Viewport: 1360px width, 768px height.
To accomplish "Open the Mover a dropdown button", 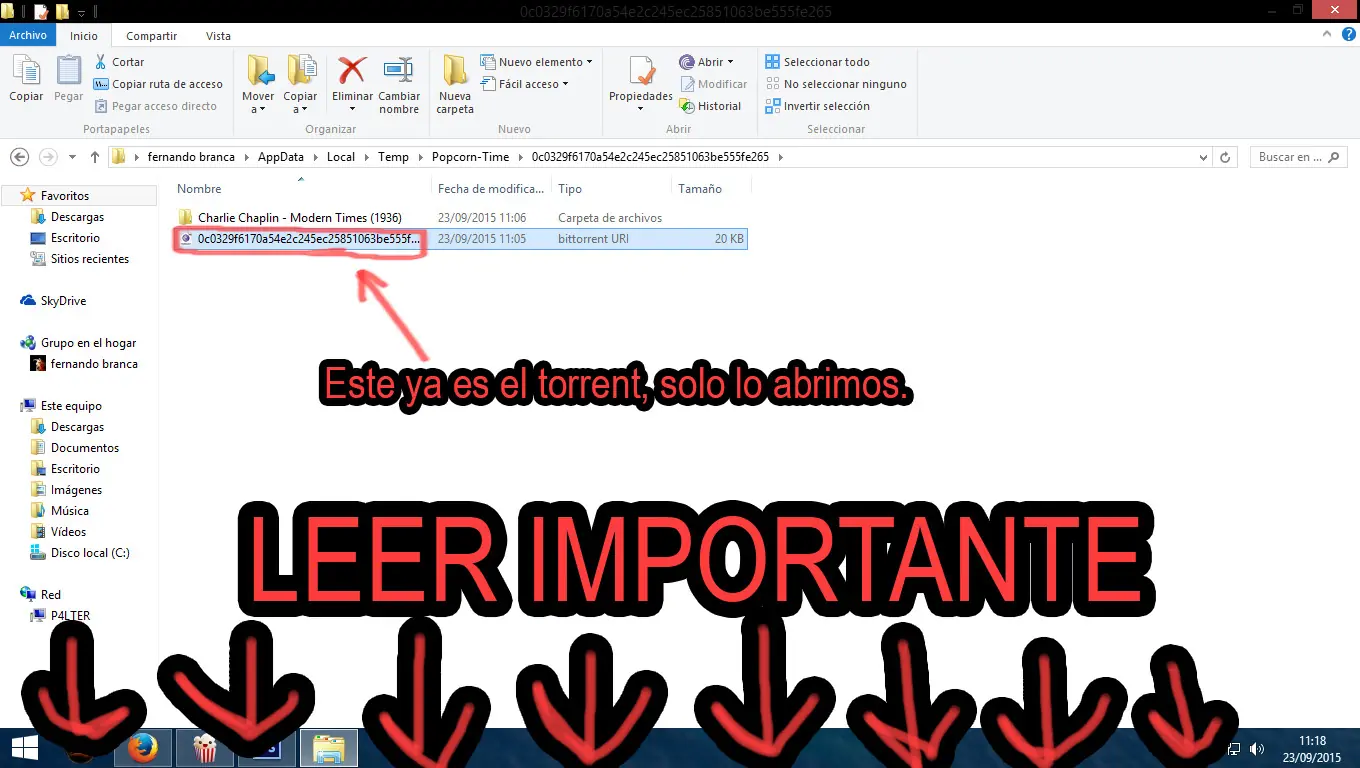I will (258, 84).
